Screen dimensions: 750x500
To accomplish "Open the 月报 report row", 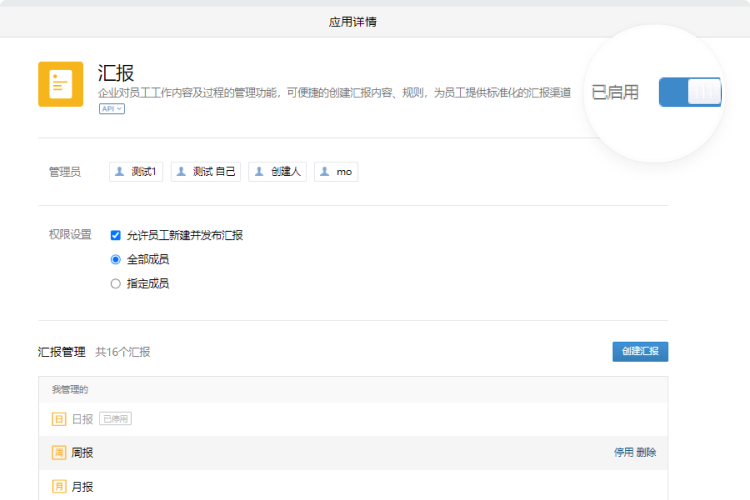I will [x=353, y=485].
